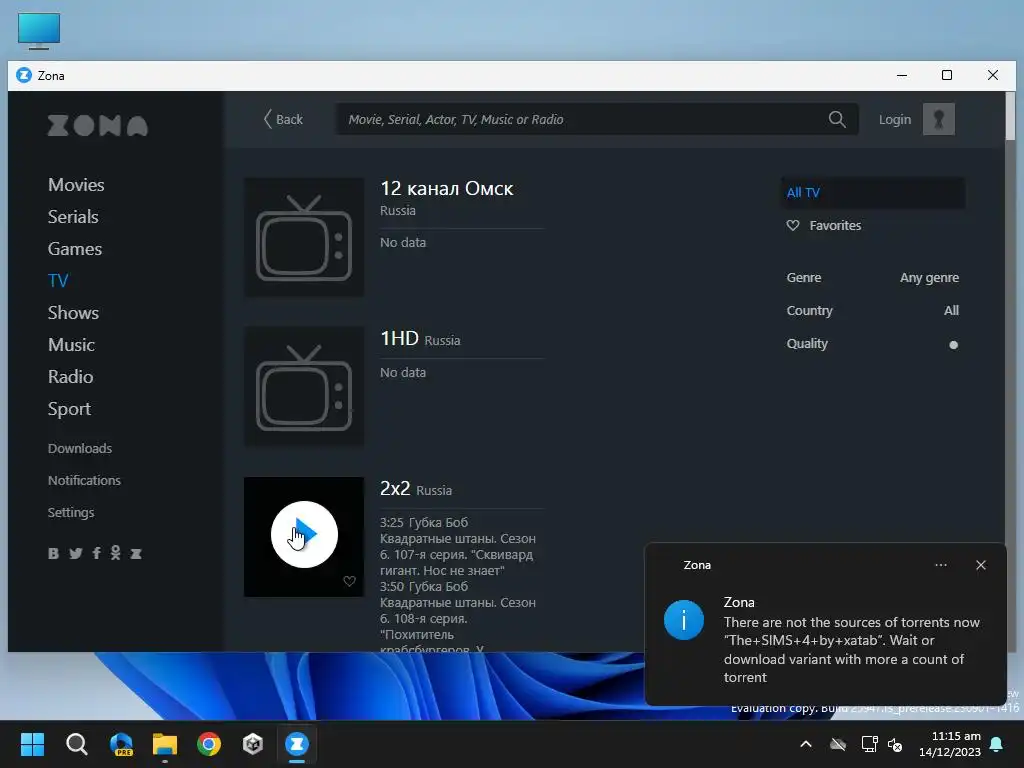Play the 2x2 channel
The height and width of the screenshot is (768, 1024).
304,534
